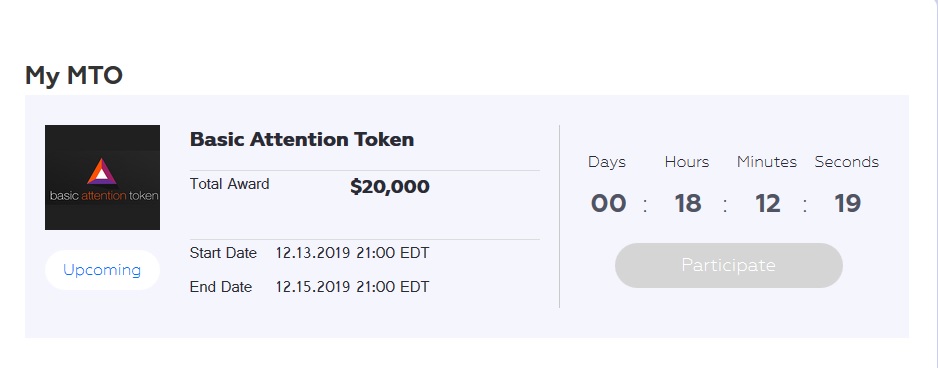Click the BAT triangle icon in logo
This screenshot has width=938, height=368.
[x=102, y=172]
